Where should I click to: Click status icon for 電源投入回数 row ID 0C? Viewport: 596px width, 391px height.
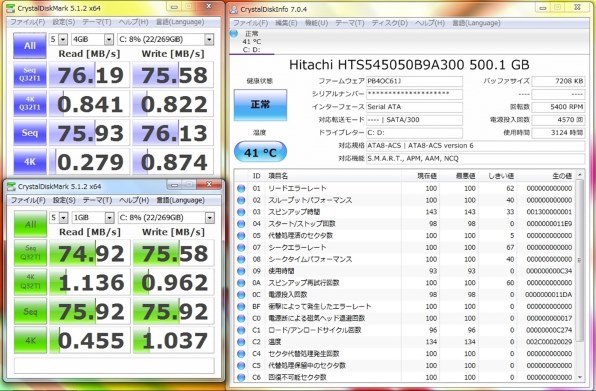(241, 294)
